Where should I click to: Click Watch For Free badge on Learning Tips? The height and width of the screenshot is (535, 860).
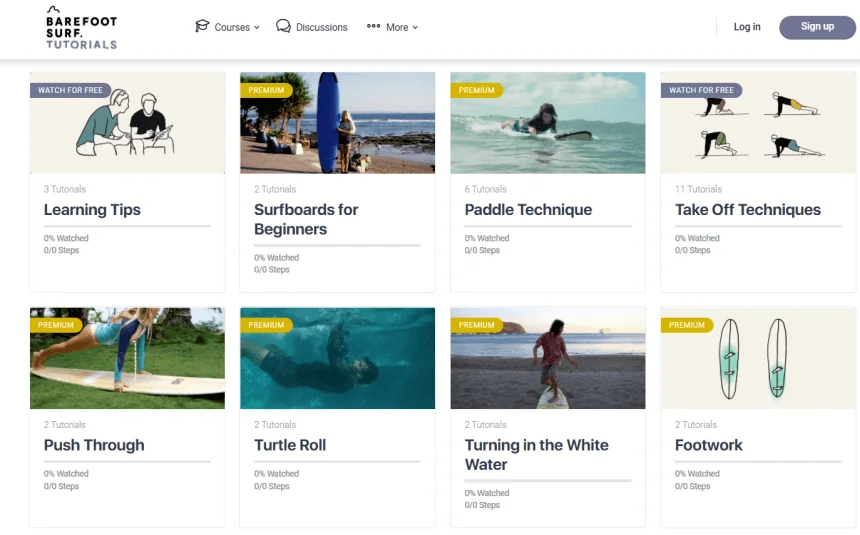70,90
